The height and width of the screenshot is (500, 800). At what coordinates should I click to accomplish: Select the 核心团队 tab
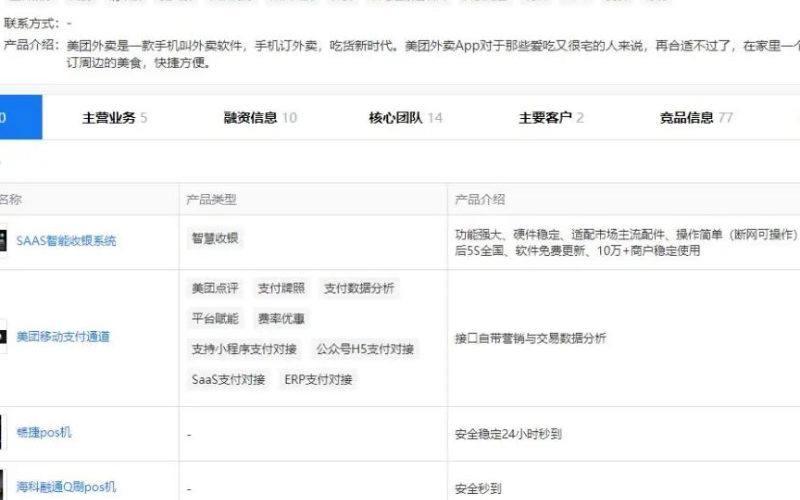[406, 118]
